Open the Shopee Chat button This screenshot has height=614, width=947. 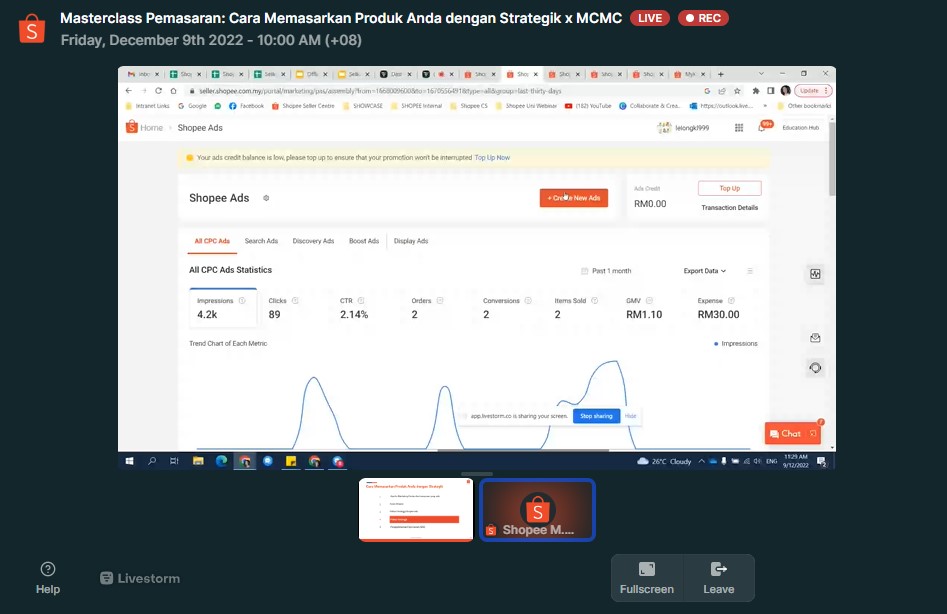pyautogui.click(x=793, y=433)
